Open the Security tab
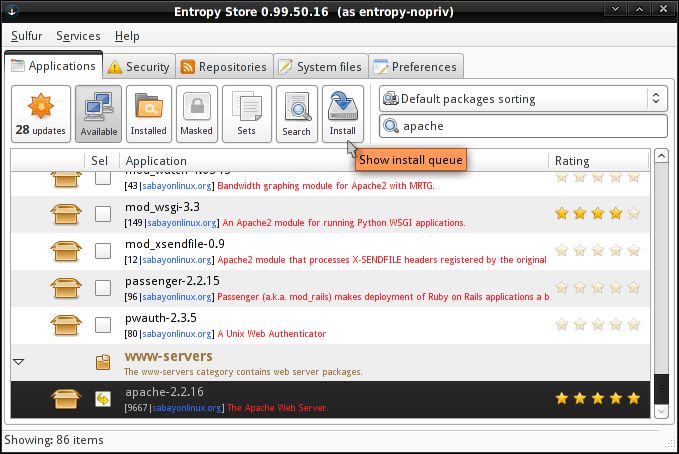Screen dimensions: 679x454 (x=139, y=67)
